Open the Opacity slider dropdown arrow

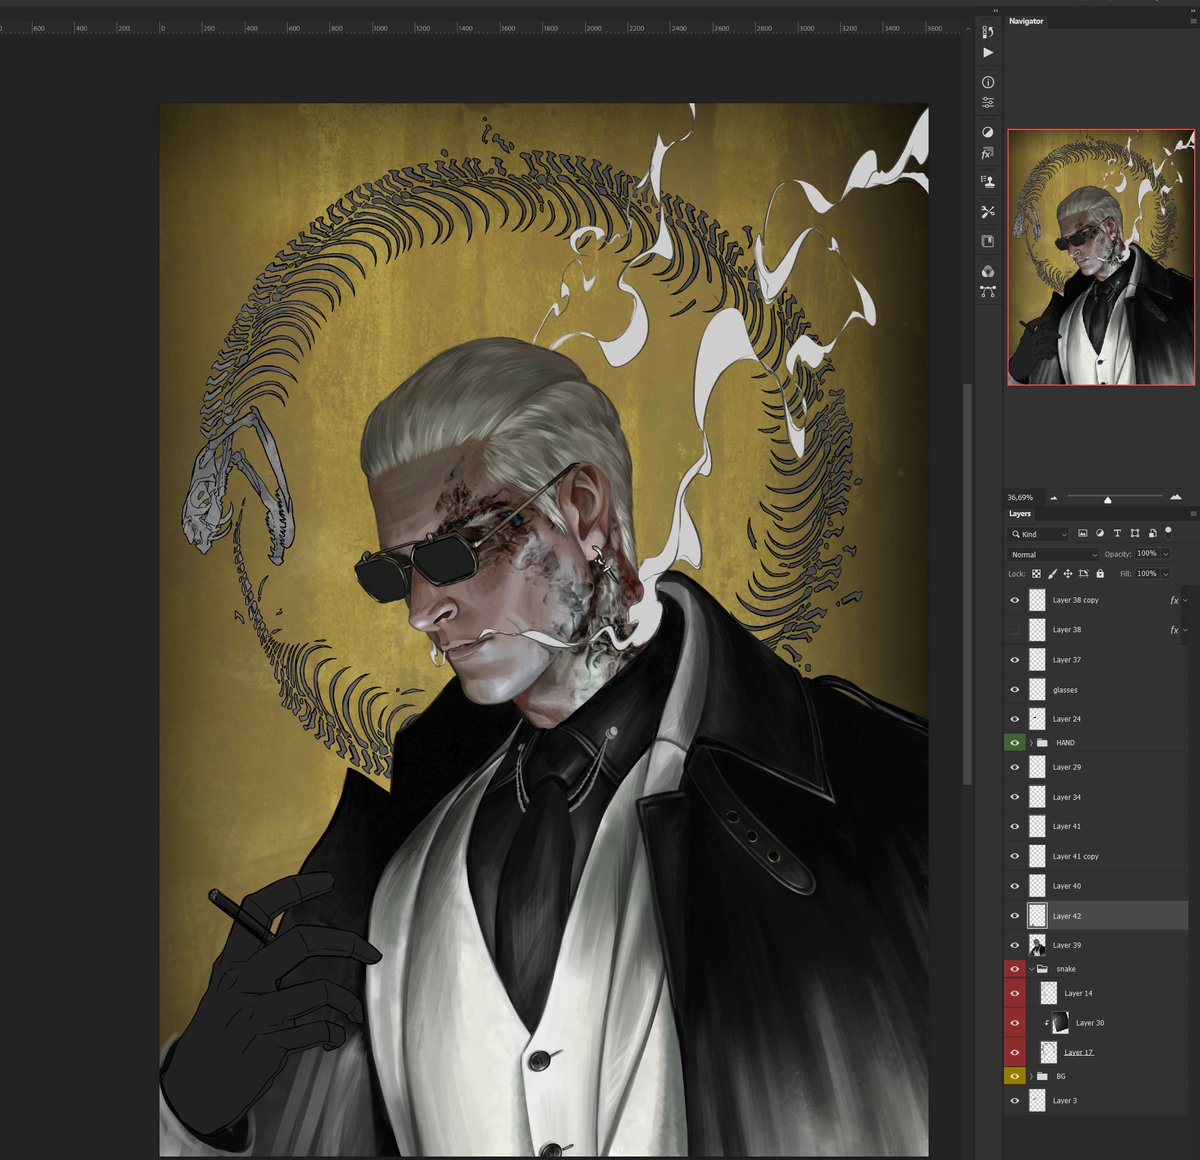tap(1165, 554)
